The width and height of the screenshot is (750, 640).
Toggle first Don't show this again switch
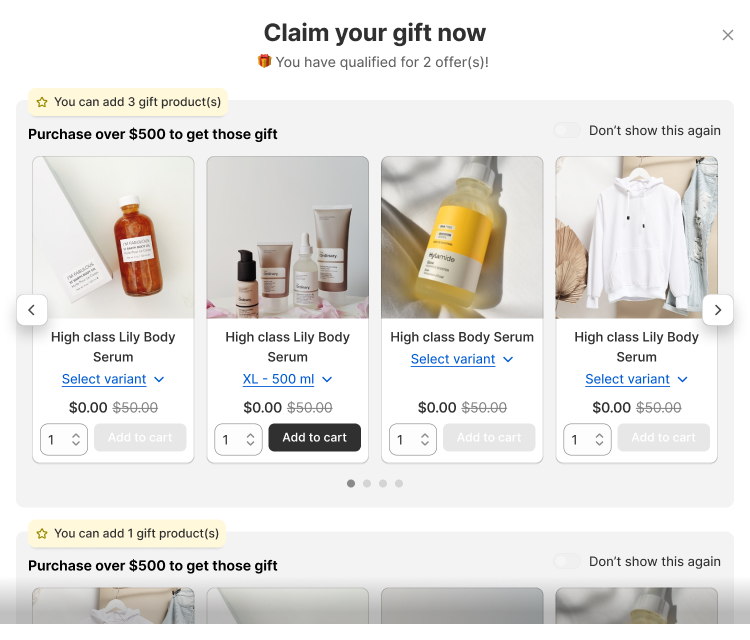tap(567, 130)
